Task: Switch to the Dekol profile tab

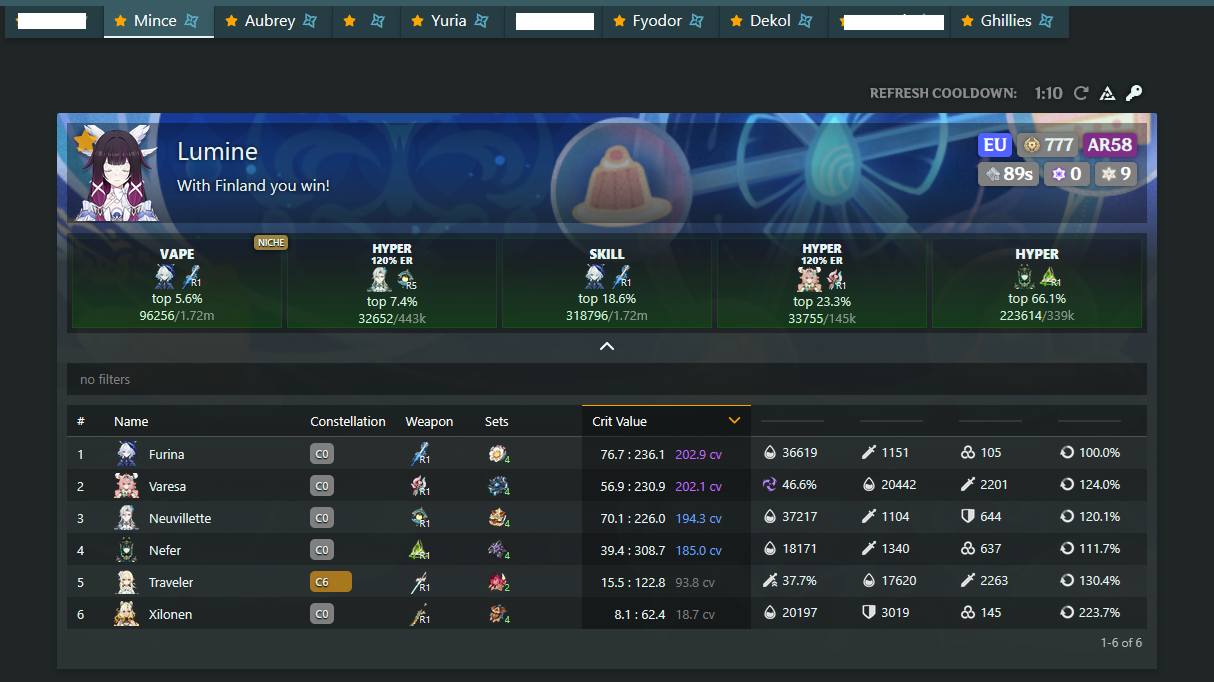Action: tap(775, 21)
